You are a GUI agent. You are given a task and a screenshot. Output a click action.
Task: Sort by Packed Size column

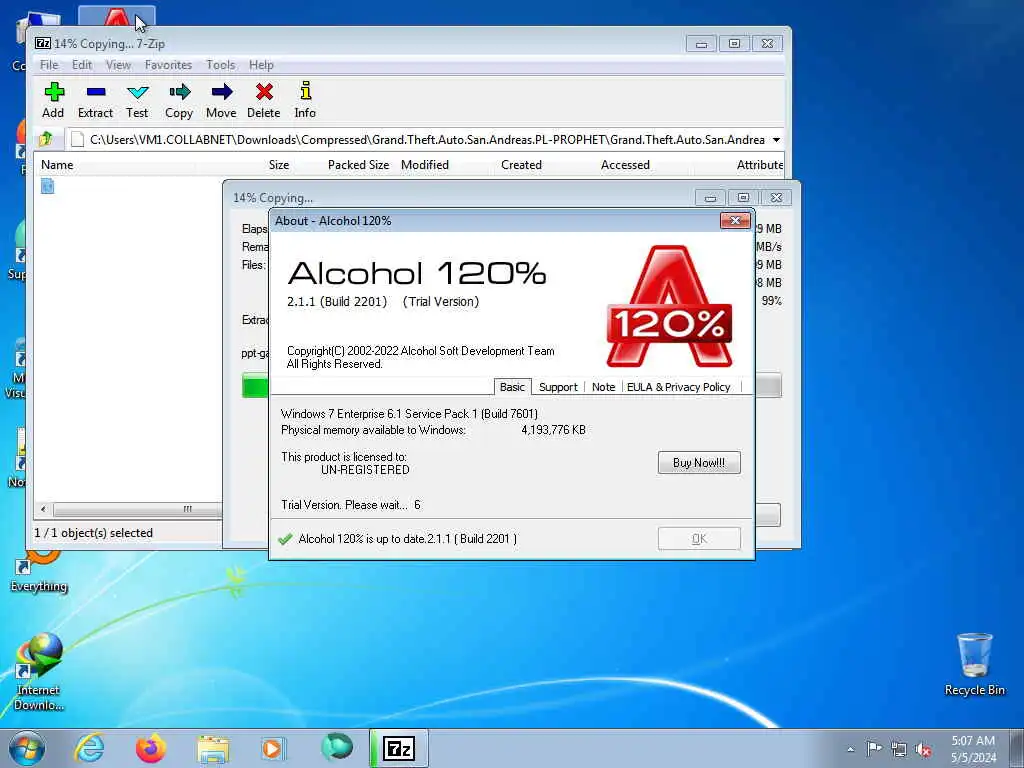[358, 165]
